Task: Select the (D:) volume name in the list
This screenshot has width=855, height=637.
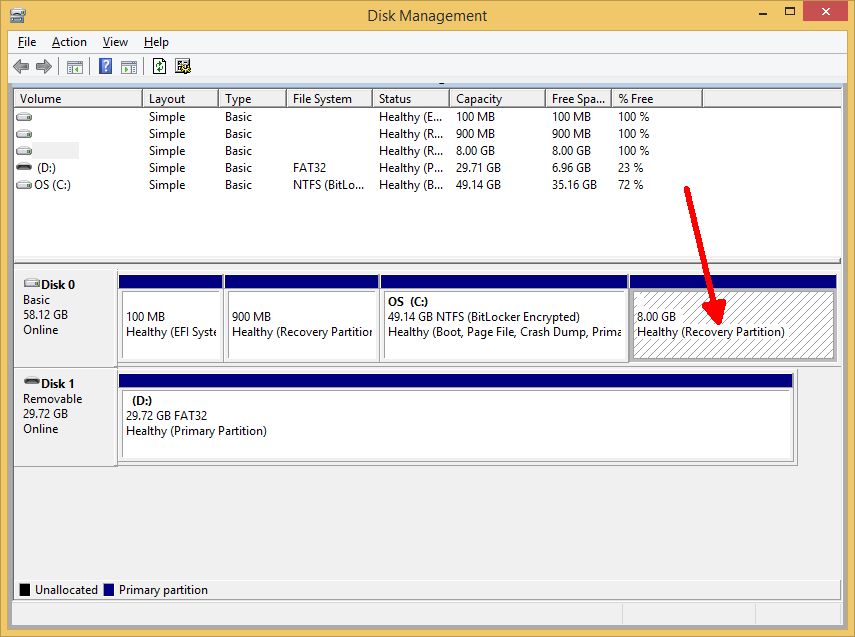Action: click(x=46, y=168)
